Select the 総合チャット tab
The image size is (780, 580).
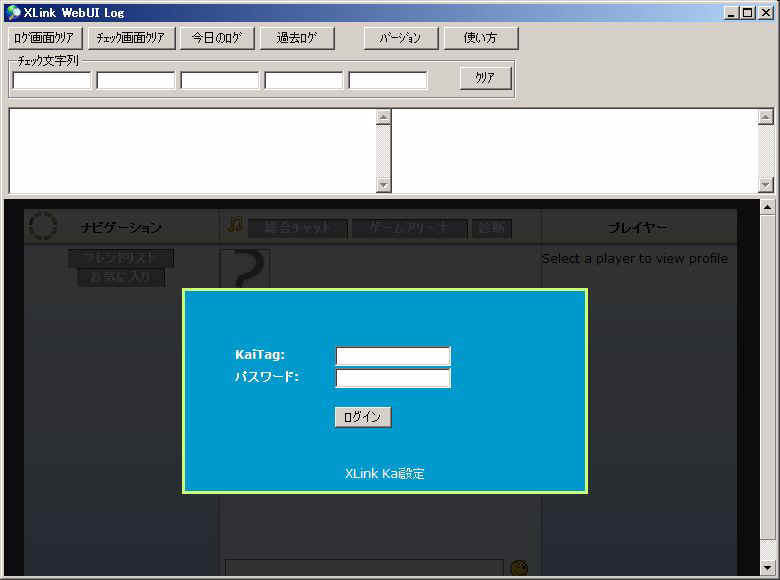297,228
